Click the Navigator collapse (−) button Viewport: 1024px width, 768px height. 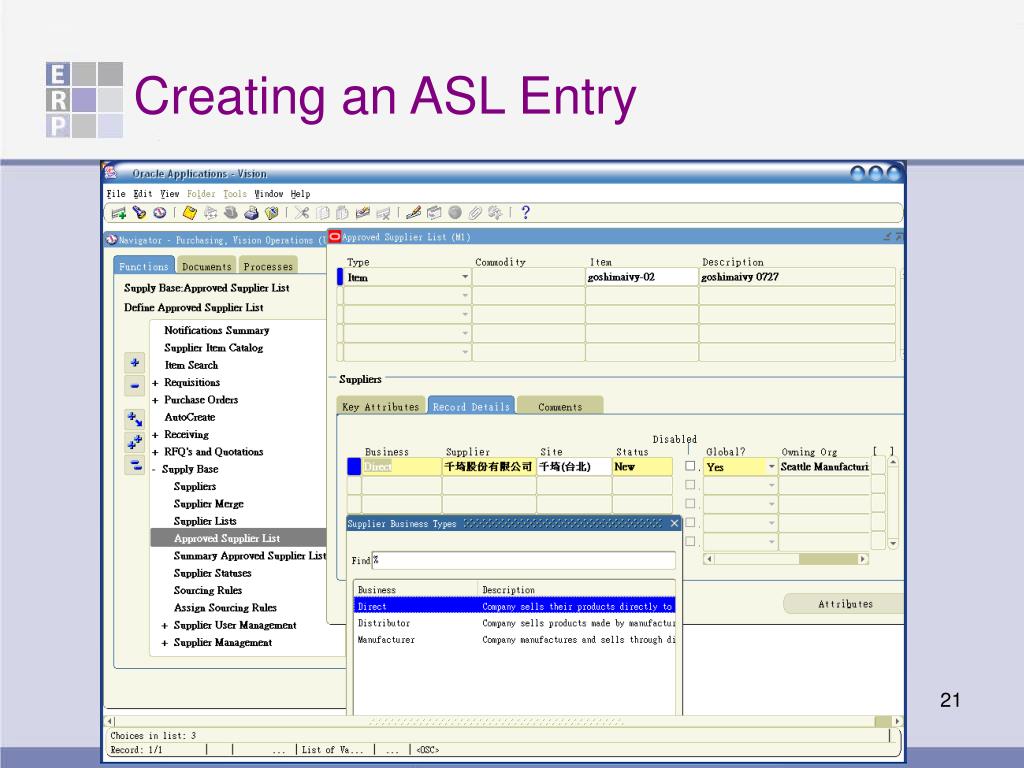(x=135, y=386)
